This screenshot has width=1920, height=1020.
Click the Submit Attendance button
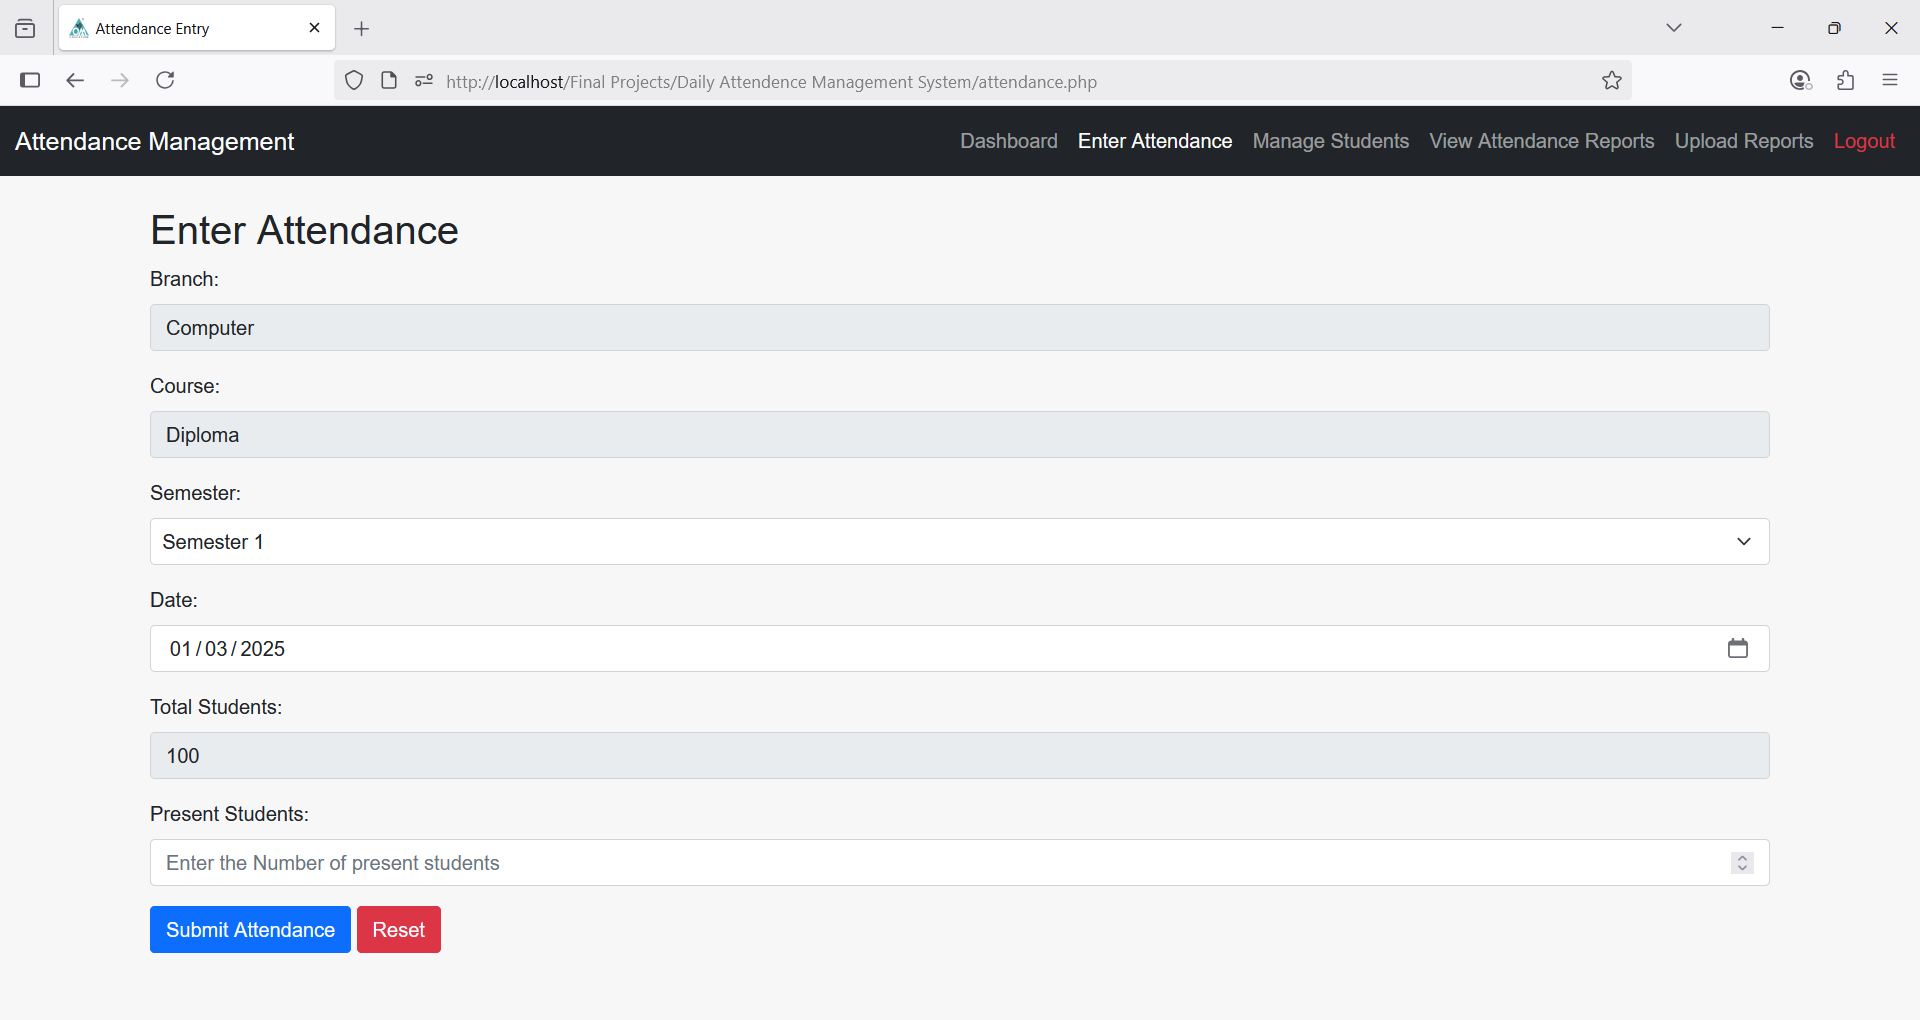250,930
